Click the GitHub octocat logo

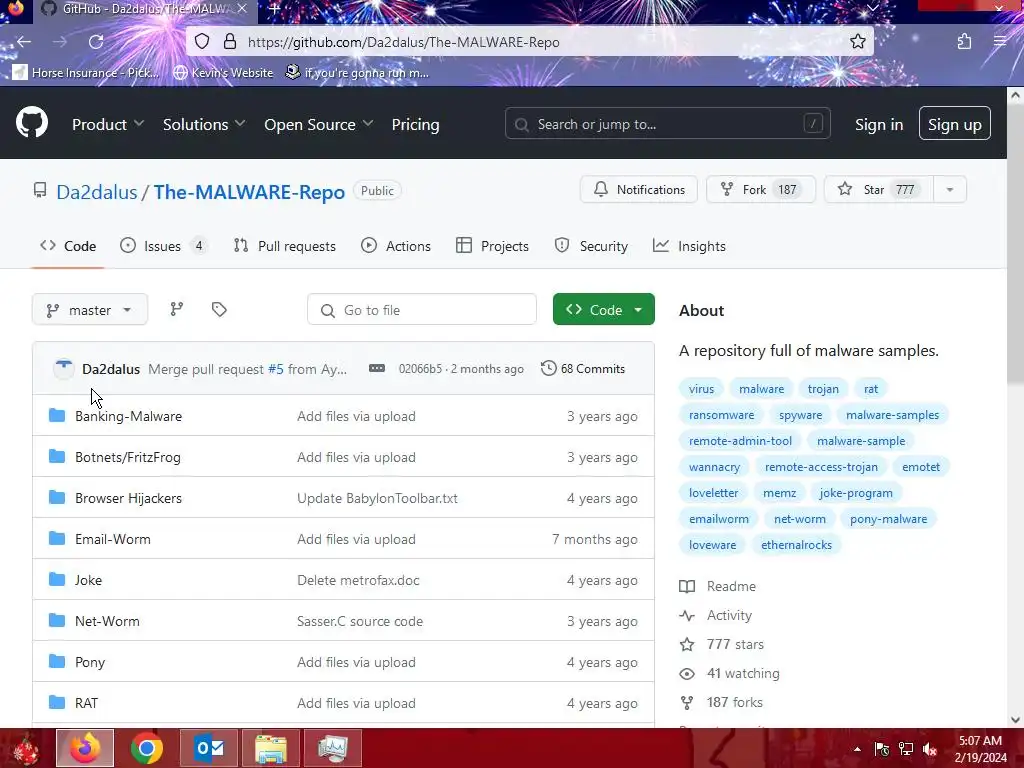point(32,122)
